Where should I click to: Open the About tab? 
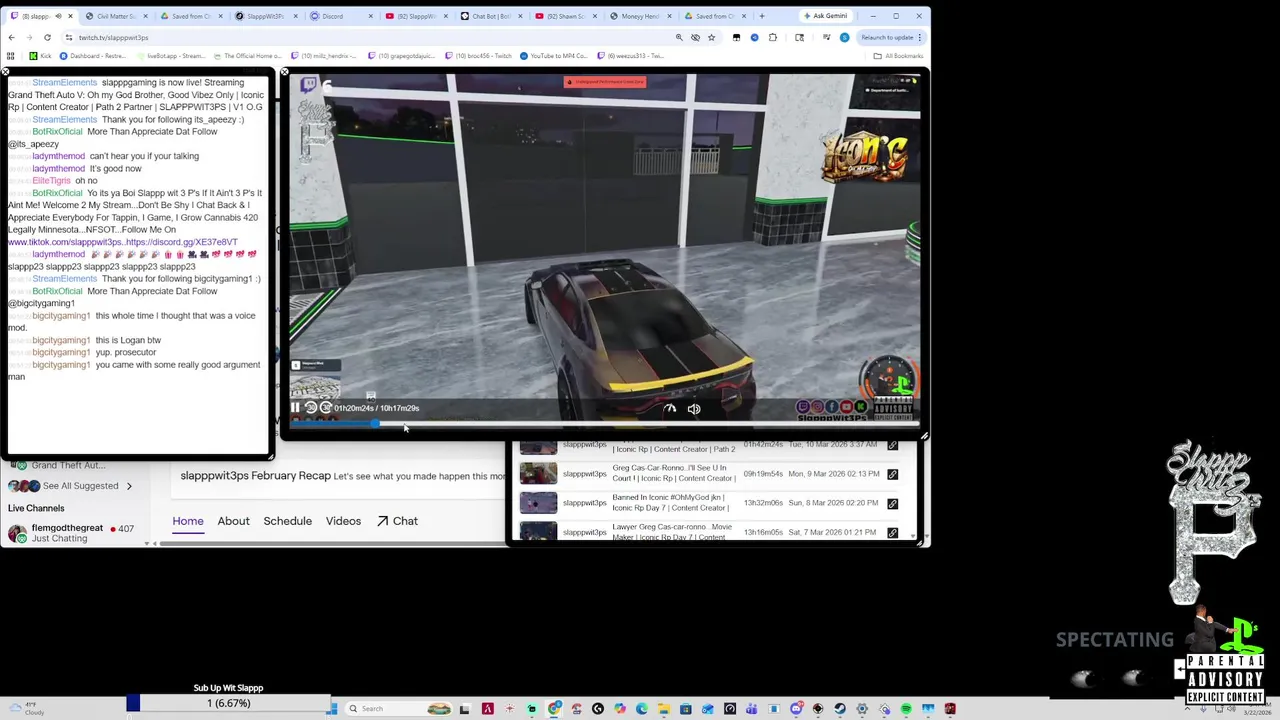(x=233, y=521)
